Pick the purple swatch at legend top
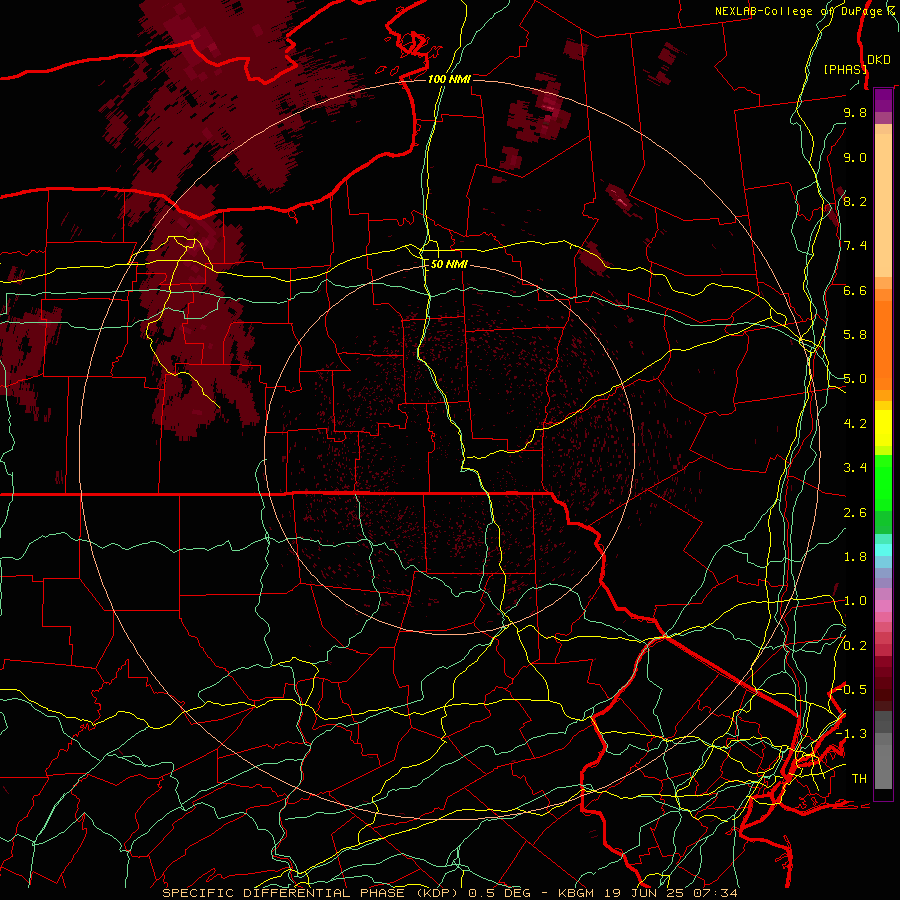The width and height of the screenshot is (900, 900). 883,100
